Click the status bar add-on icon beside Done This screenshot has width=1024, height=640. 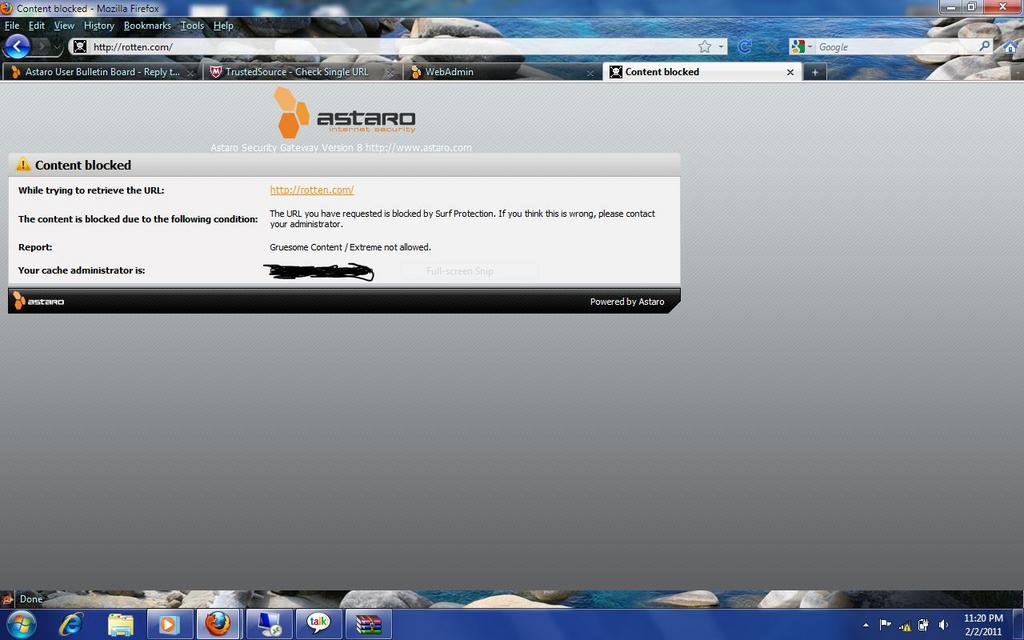7,599
